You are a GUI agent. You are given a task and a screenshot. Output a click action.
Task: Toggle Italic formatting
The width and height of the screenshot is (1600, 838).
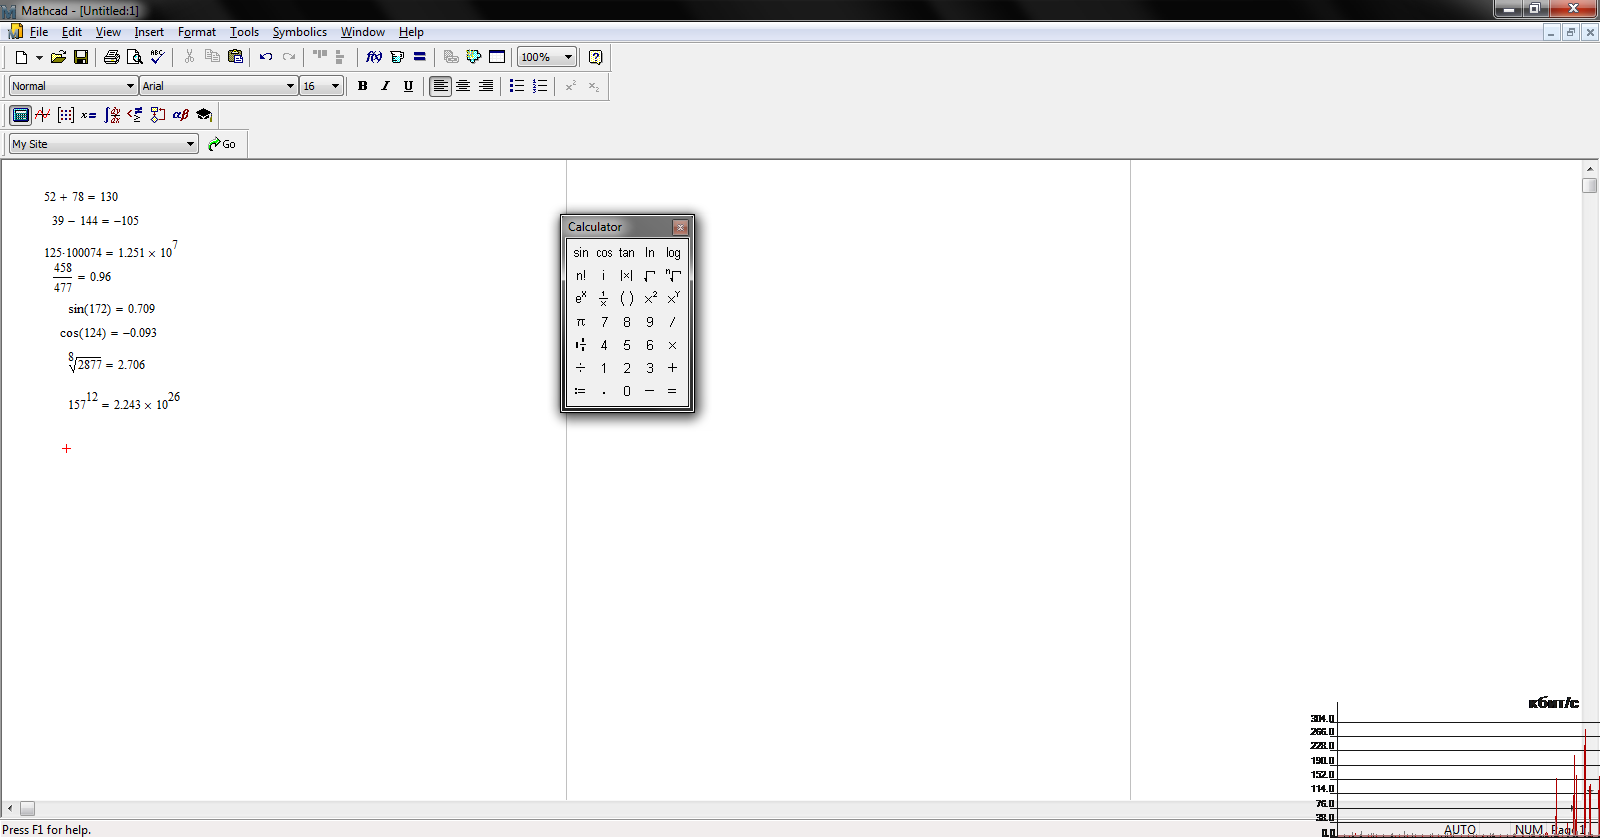[x=385, y=86]
